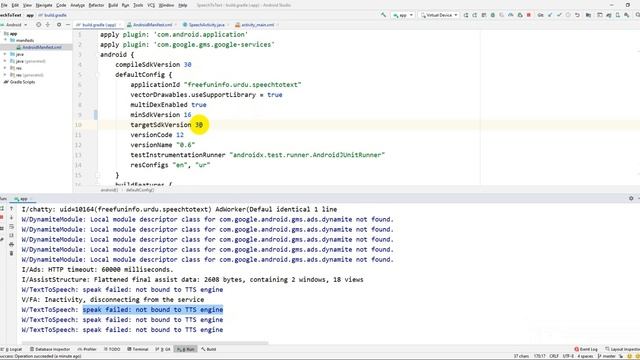Click the defaultConfig breadcrumb below the editor

(x=140, y=190)
